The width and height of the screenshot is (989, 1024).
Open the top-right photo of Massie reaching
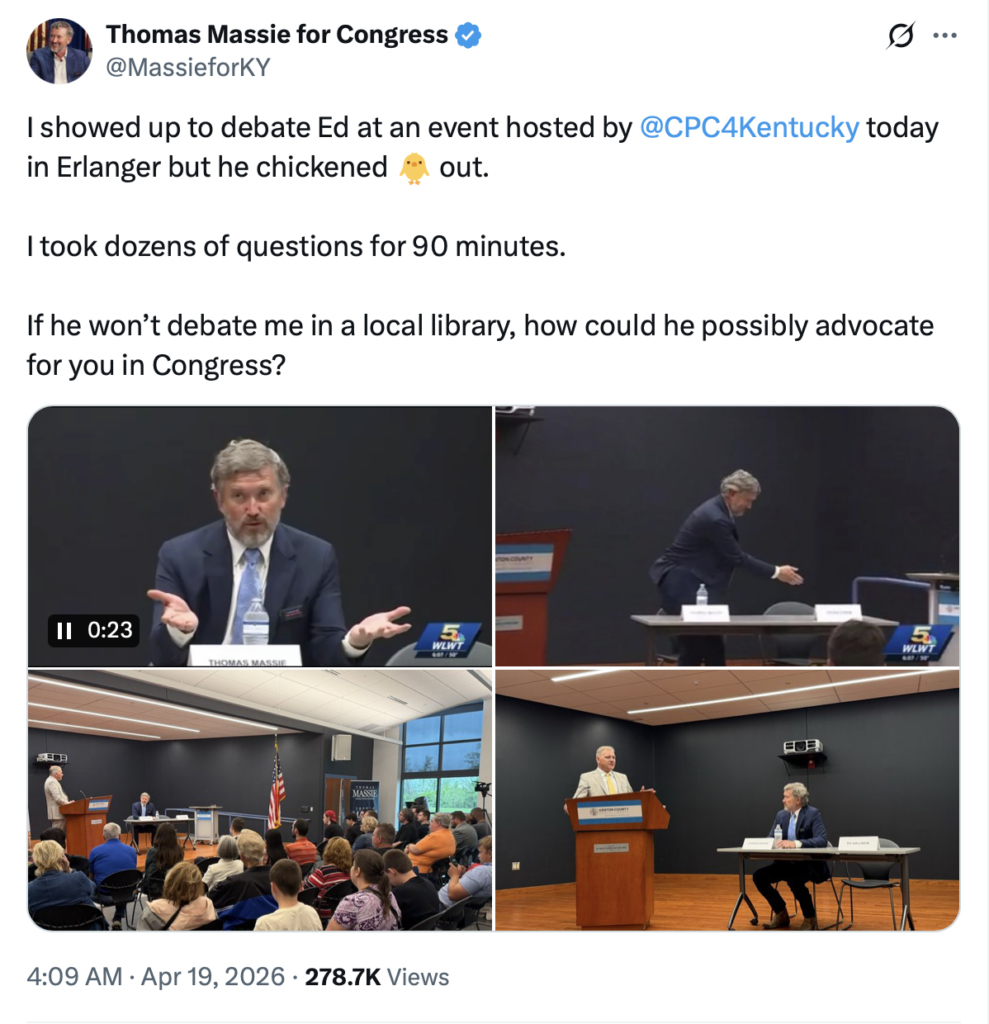point(727,536)
